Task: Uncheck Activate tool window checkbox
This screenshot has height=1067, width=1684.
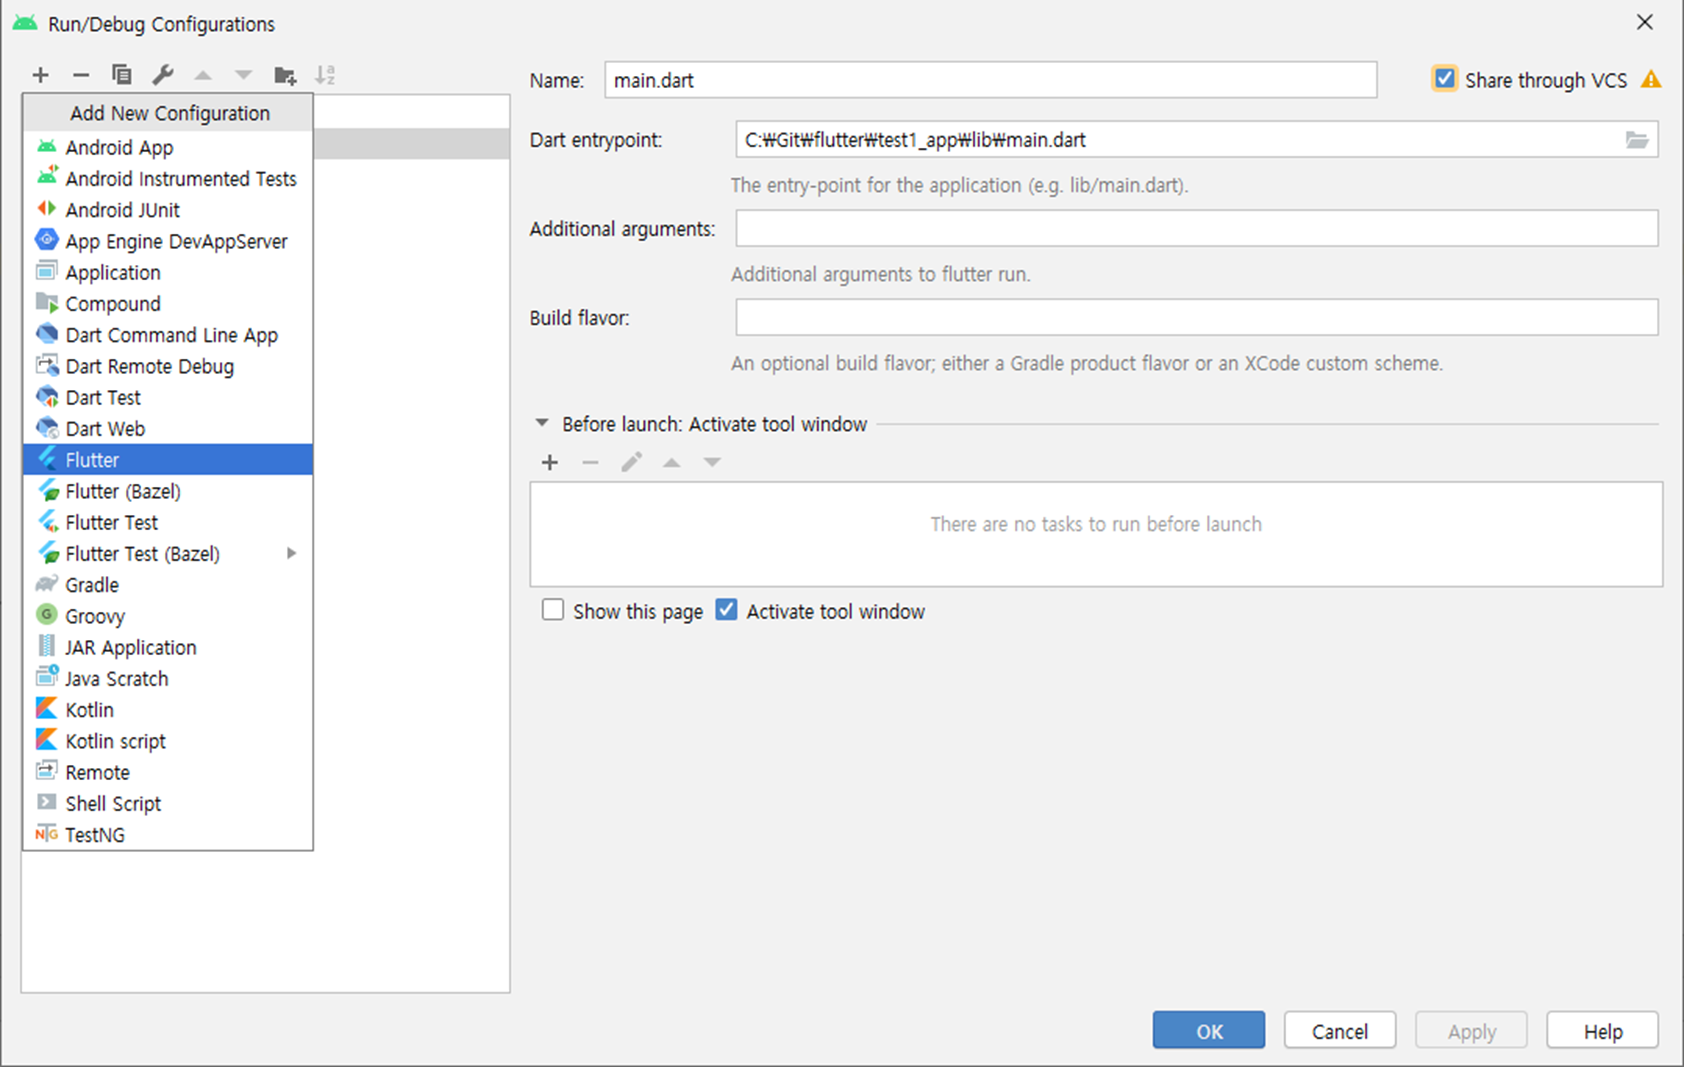Action: pyautogui.click(x=726, y=610)
